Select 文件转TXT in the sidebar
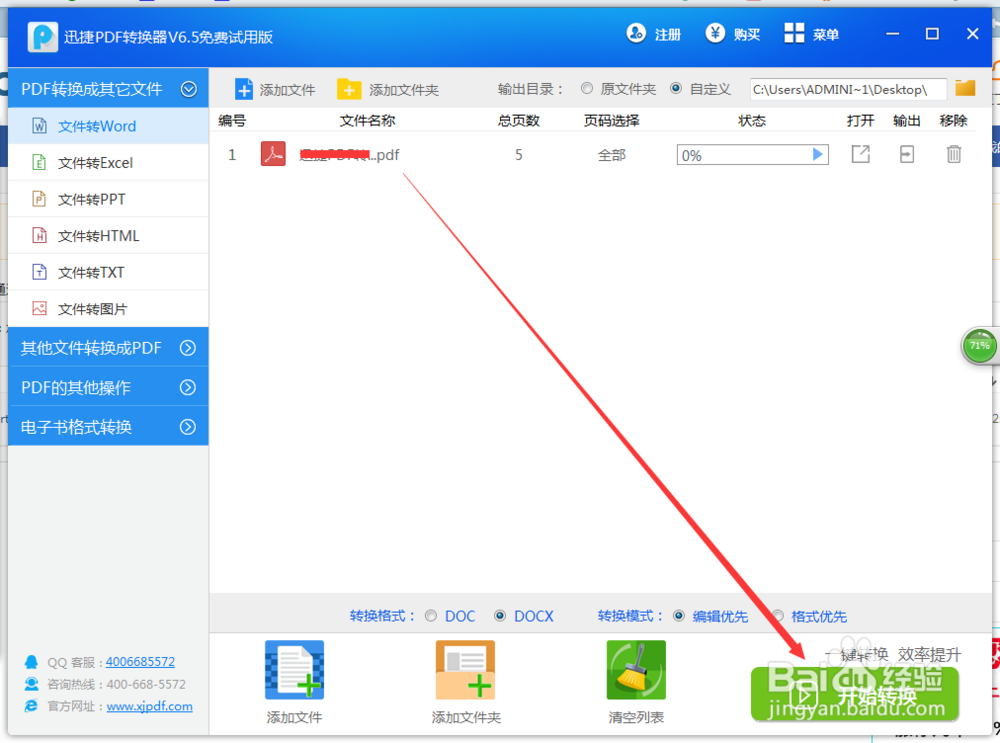 tap(108, 272)
